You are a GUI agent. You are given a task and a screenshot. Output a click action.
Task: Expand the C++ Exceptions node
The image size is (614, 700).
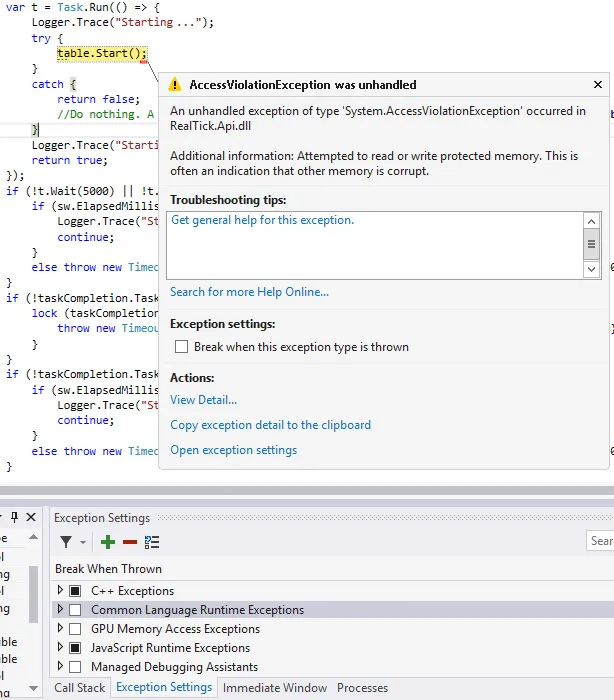60,590
